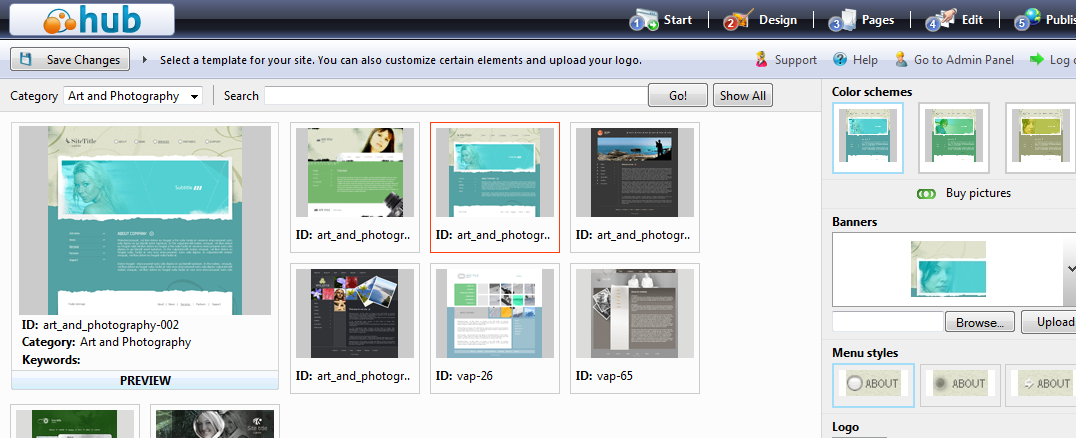Open the Category dropdown
1076x438 pixels.
coord(133,96)
